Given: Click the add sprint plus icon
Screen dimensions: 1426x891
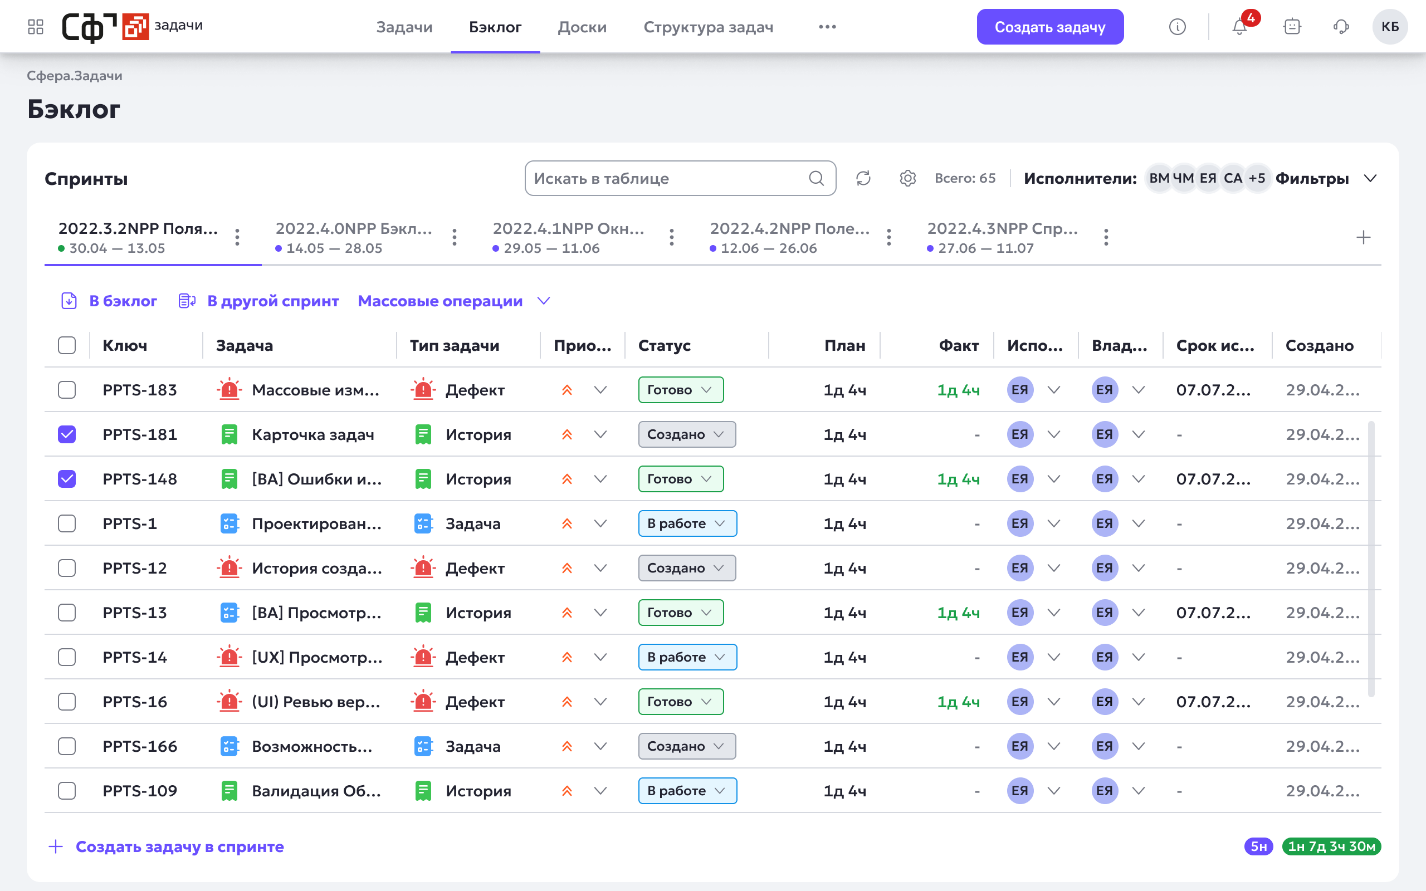Looking at the screenshot, I should point(1363,237).
